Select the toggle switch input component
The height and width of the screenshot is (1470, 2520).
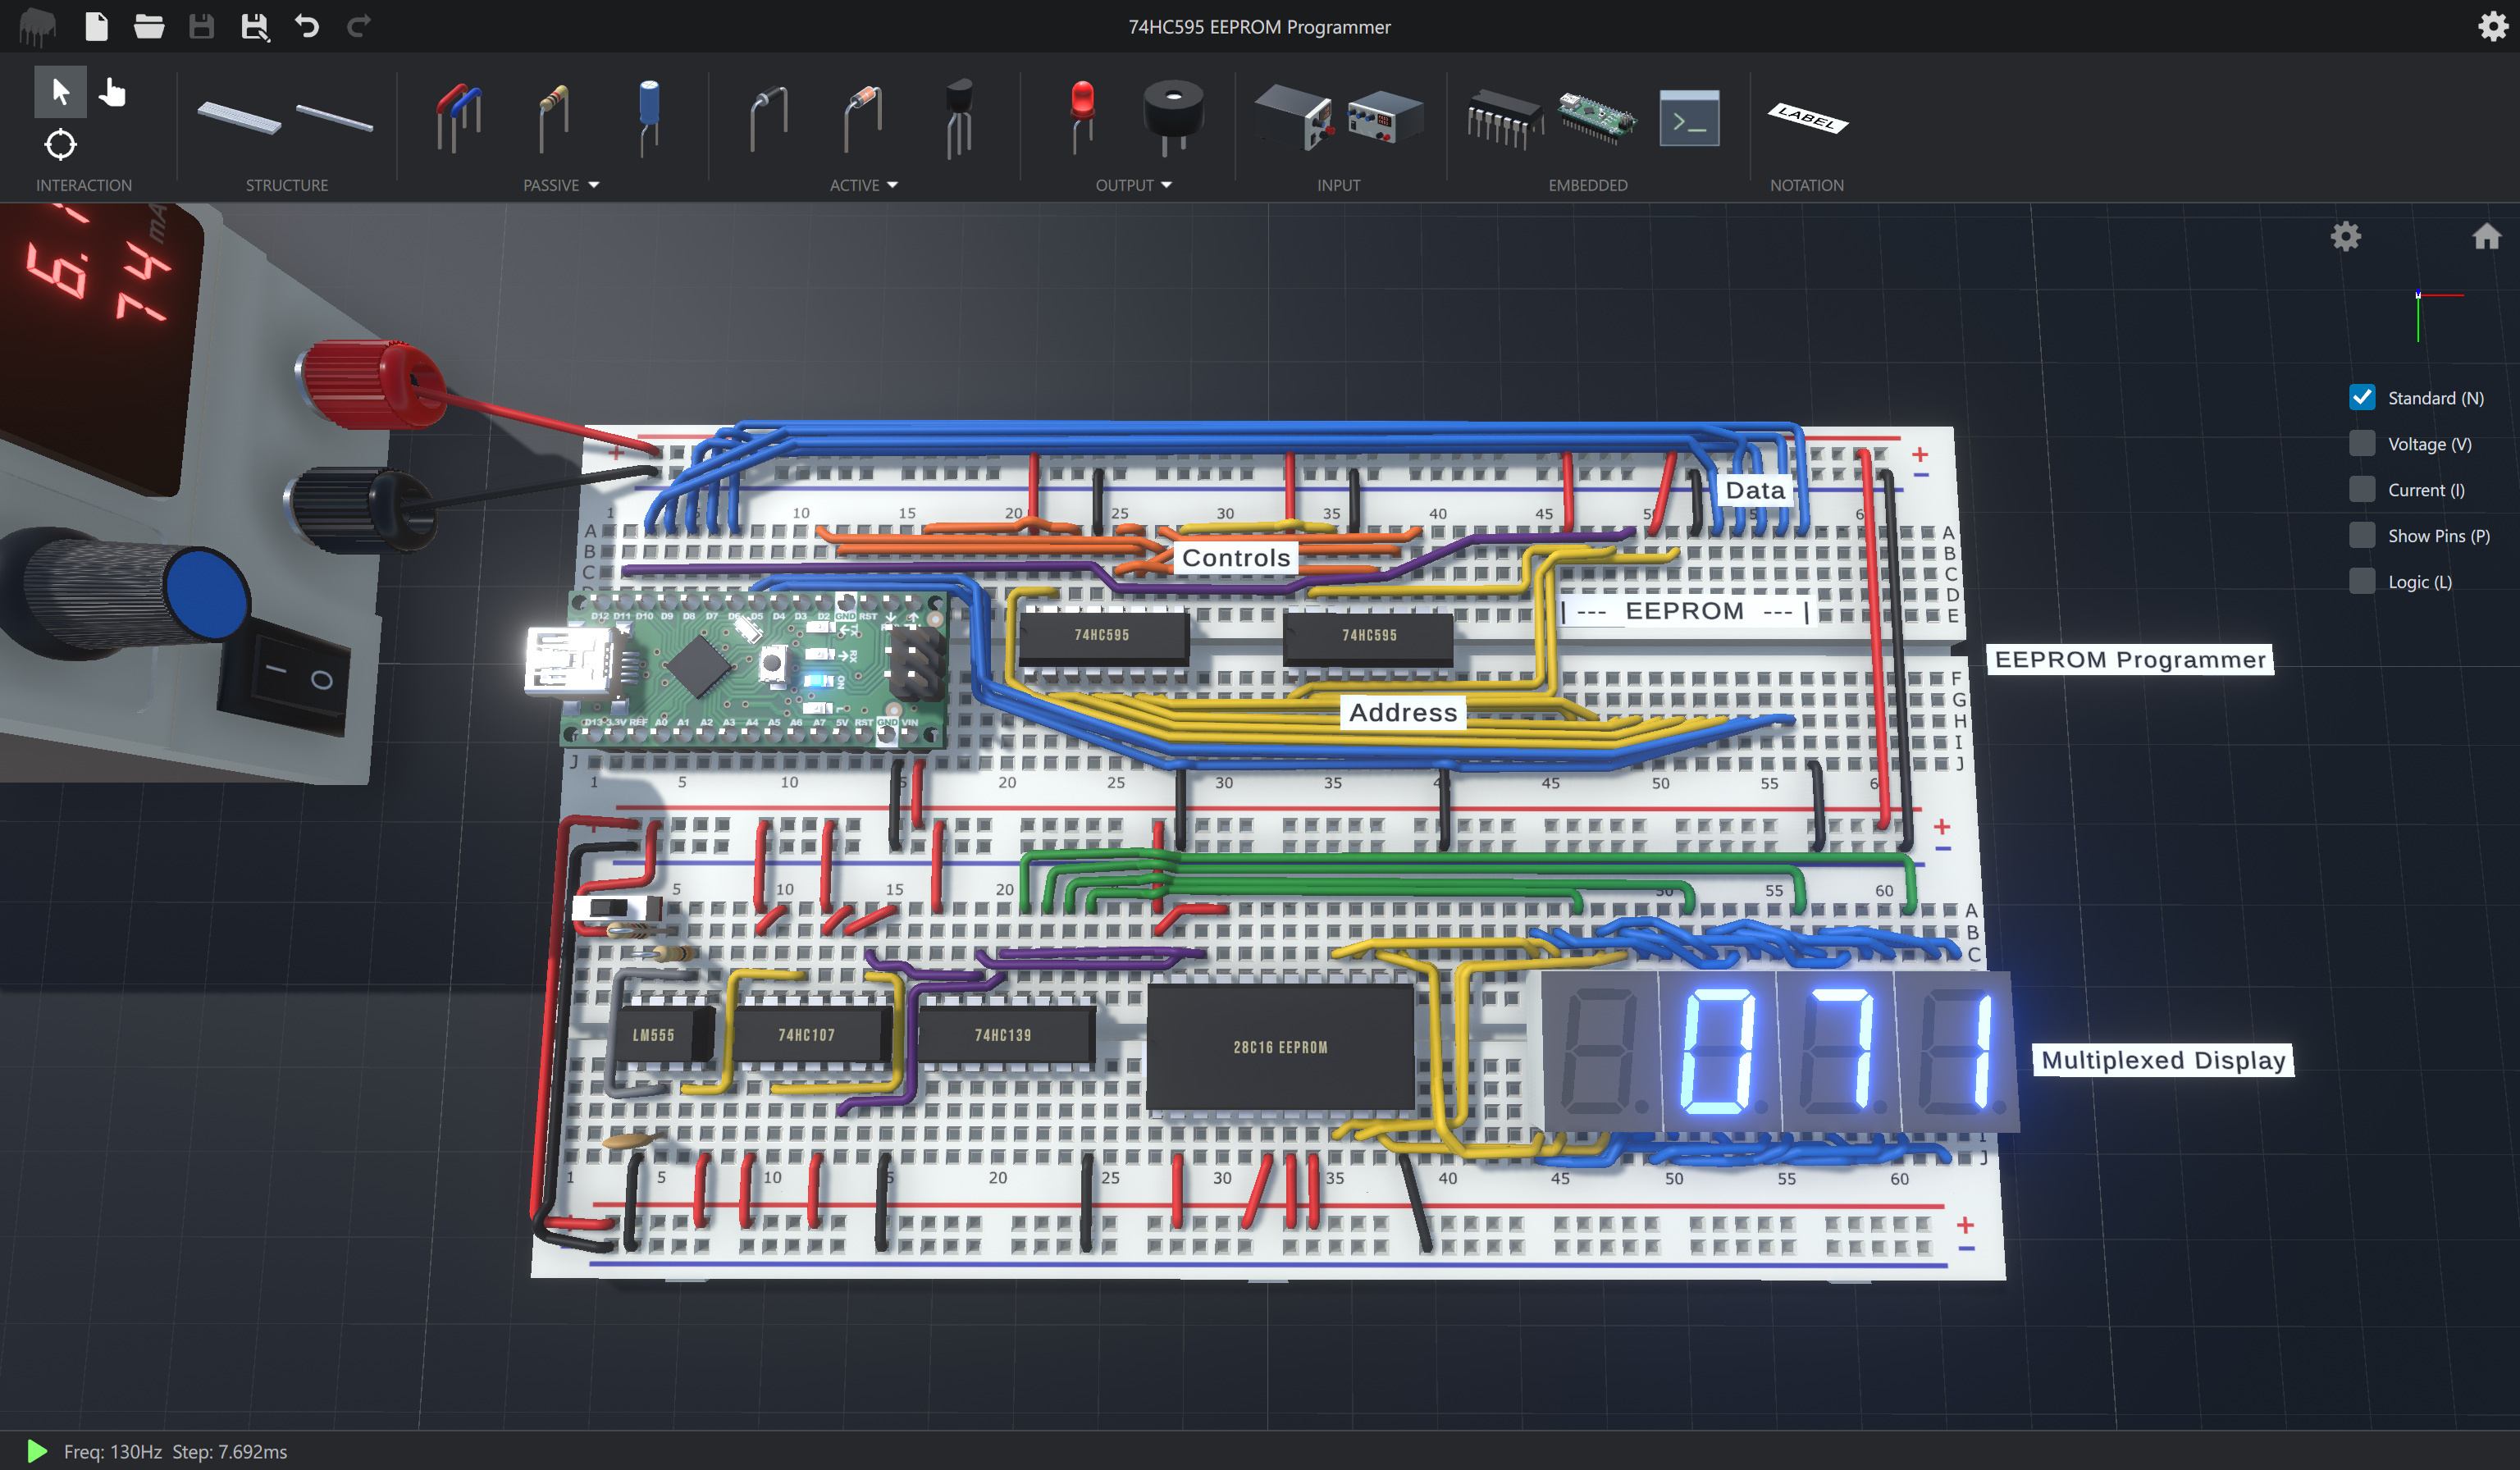click(x=1294, y=118)
